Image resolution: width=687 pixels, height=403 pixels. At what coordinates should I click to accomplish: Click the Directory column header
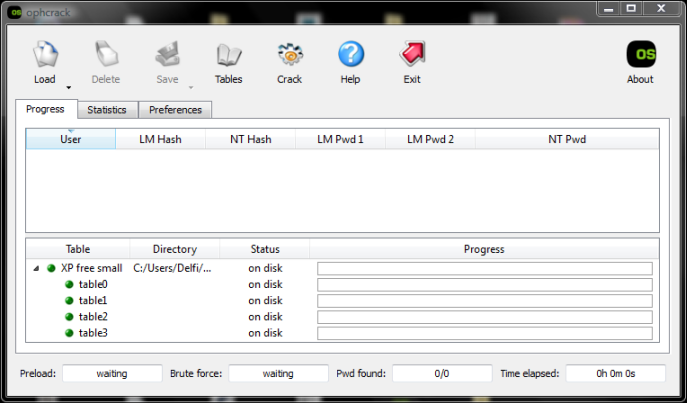(175, 249)
